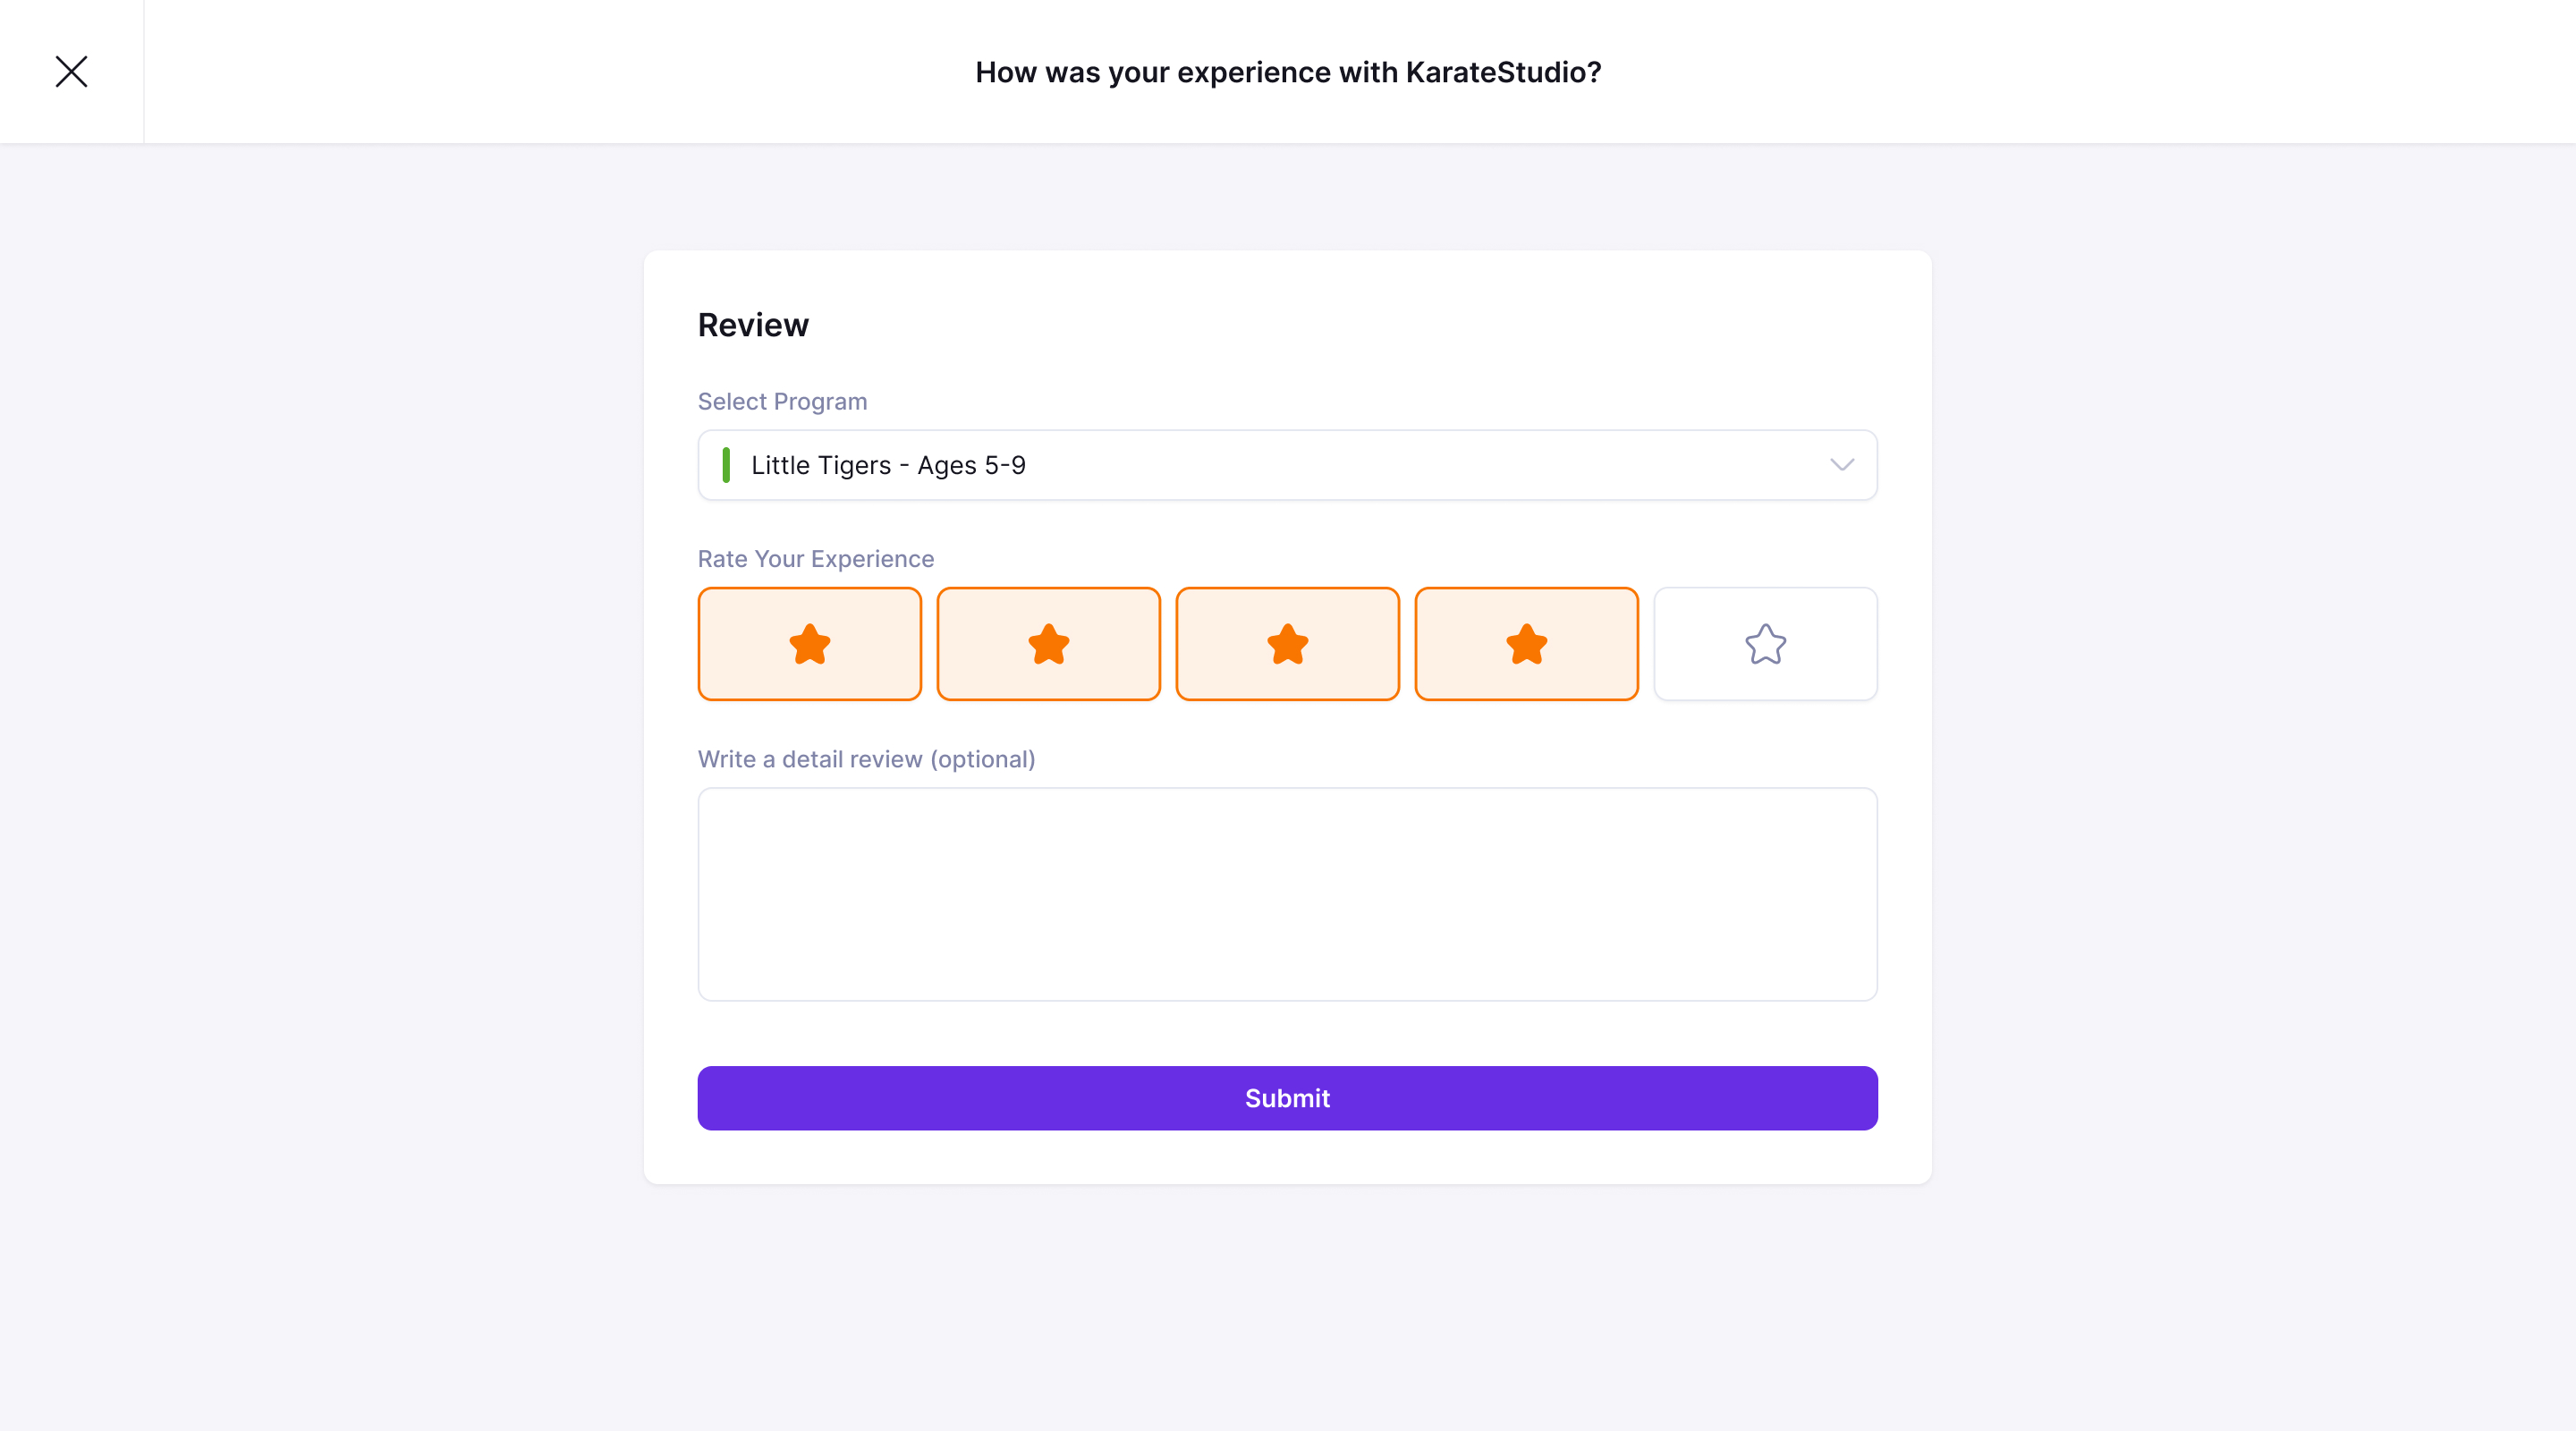Set rating to three stars
Screen dimensions: 2576x1431
[1287, 644]
